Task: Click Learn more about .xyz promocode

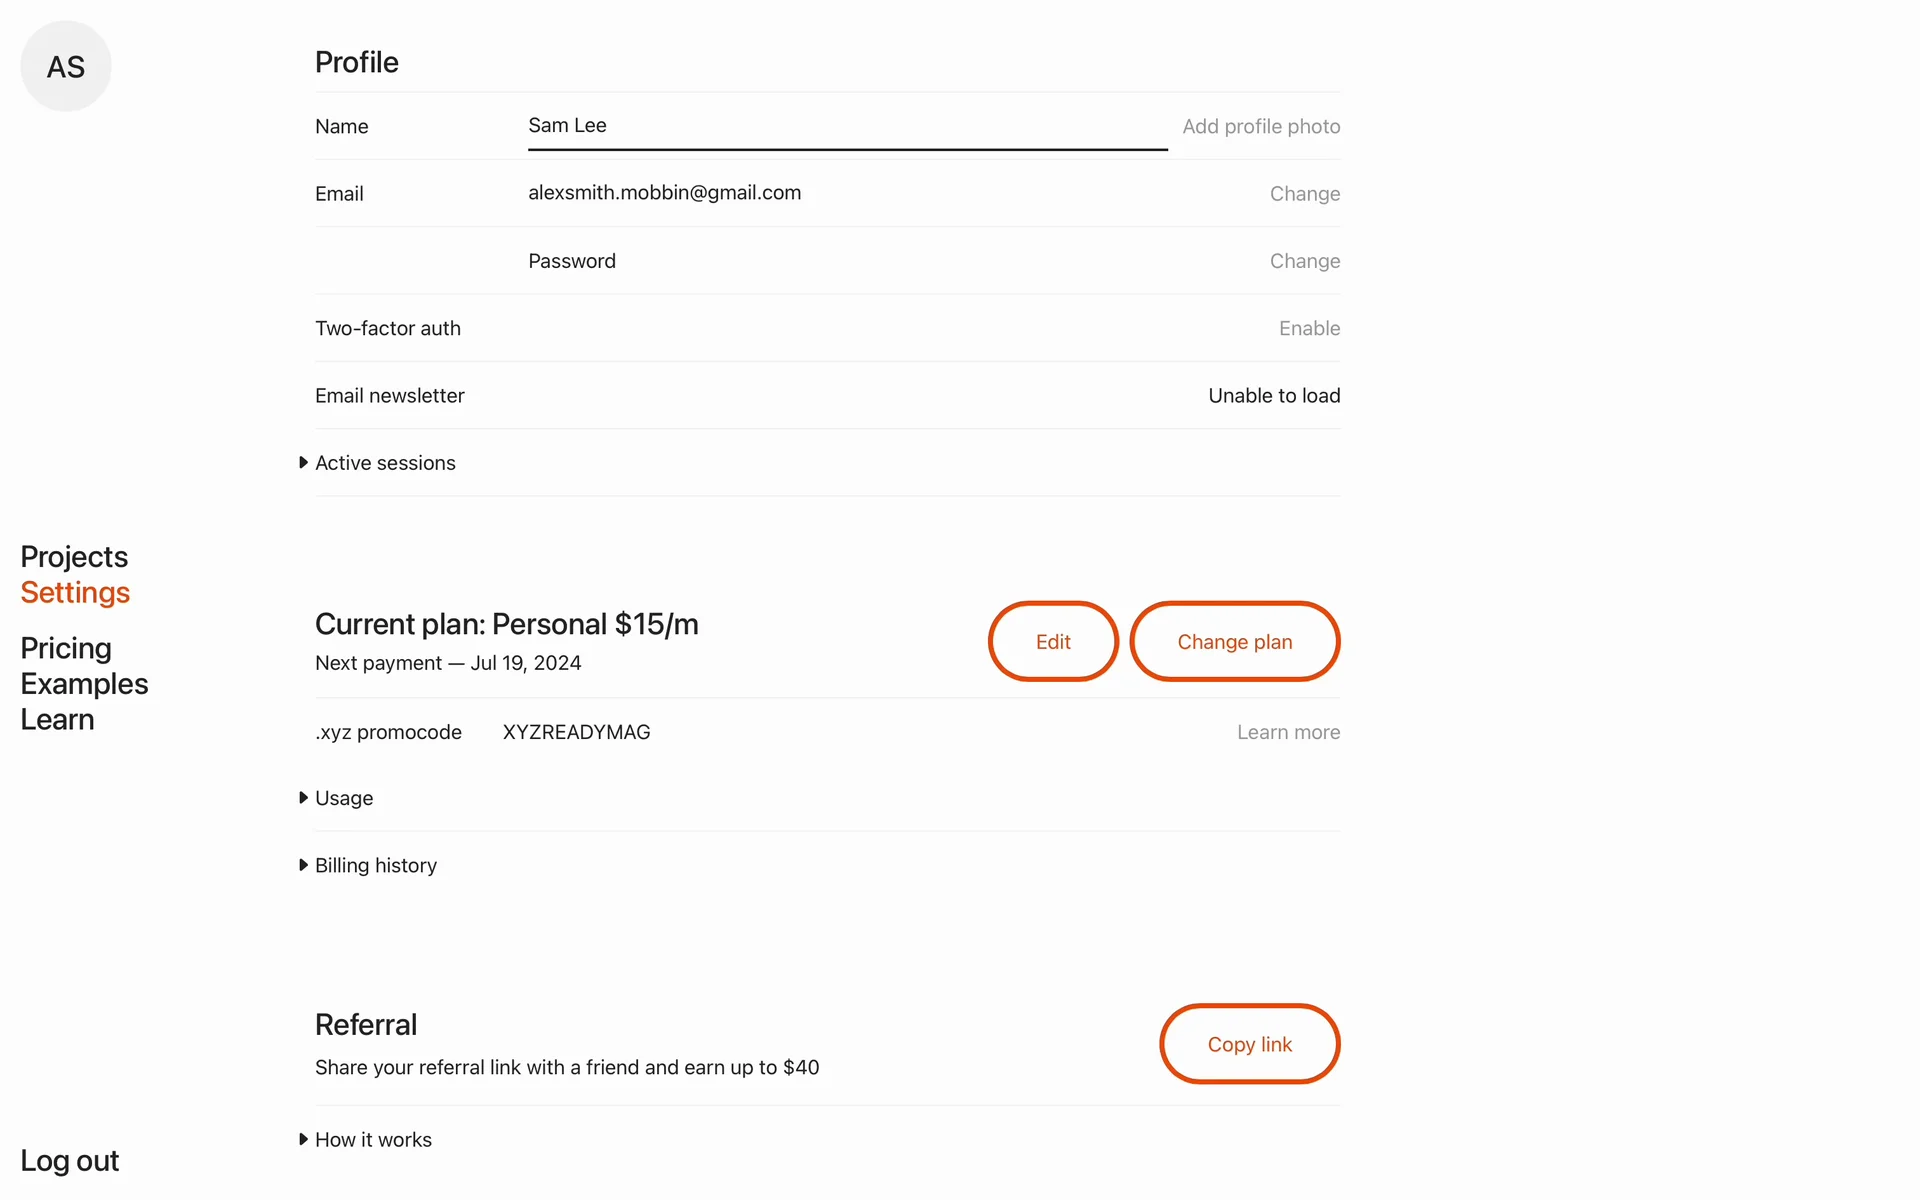Action: pyautogui.click(x=1288, y=732)
